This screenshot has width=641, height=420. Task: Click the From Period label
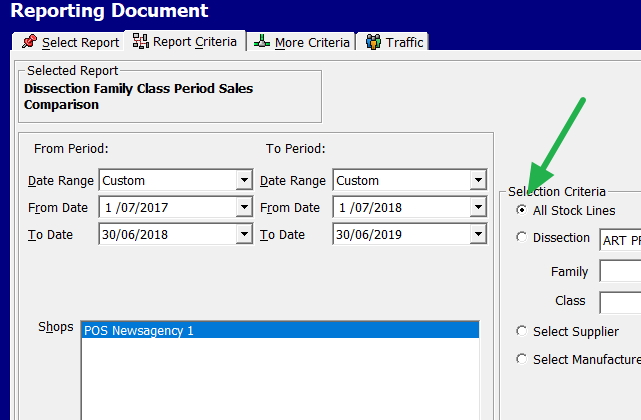coord(71,148)
